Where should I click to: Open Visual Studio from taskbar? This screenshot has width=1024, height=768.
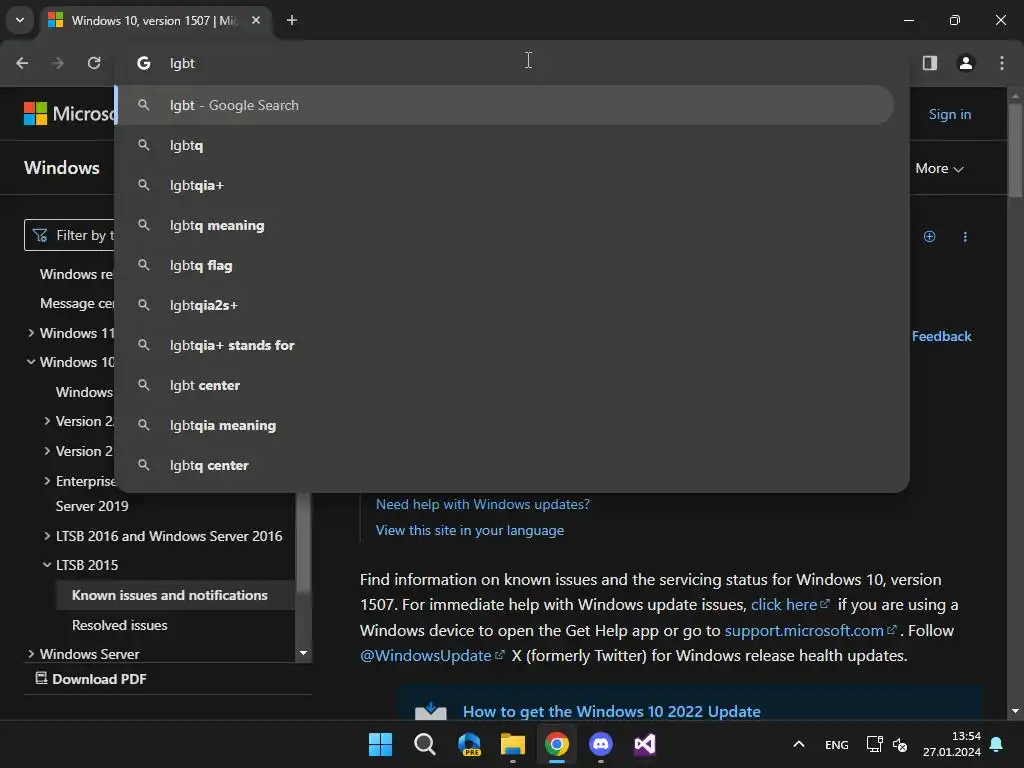[645, 744]
